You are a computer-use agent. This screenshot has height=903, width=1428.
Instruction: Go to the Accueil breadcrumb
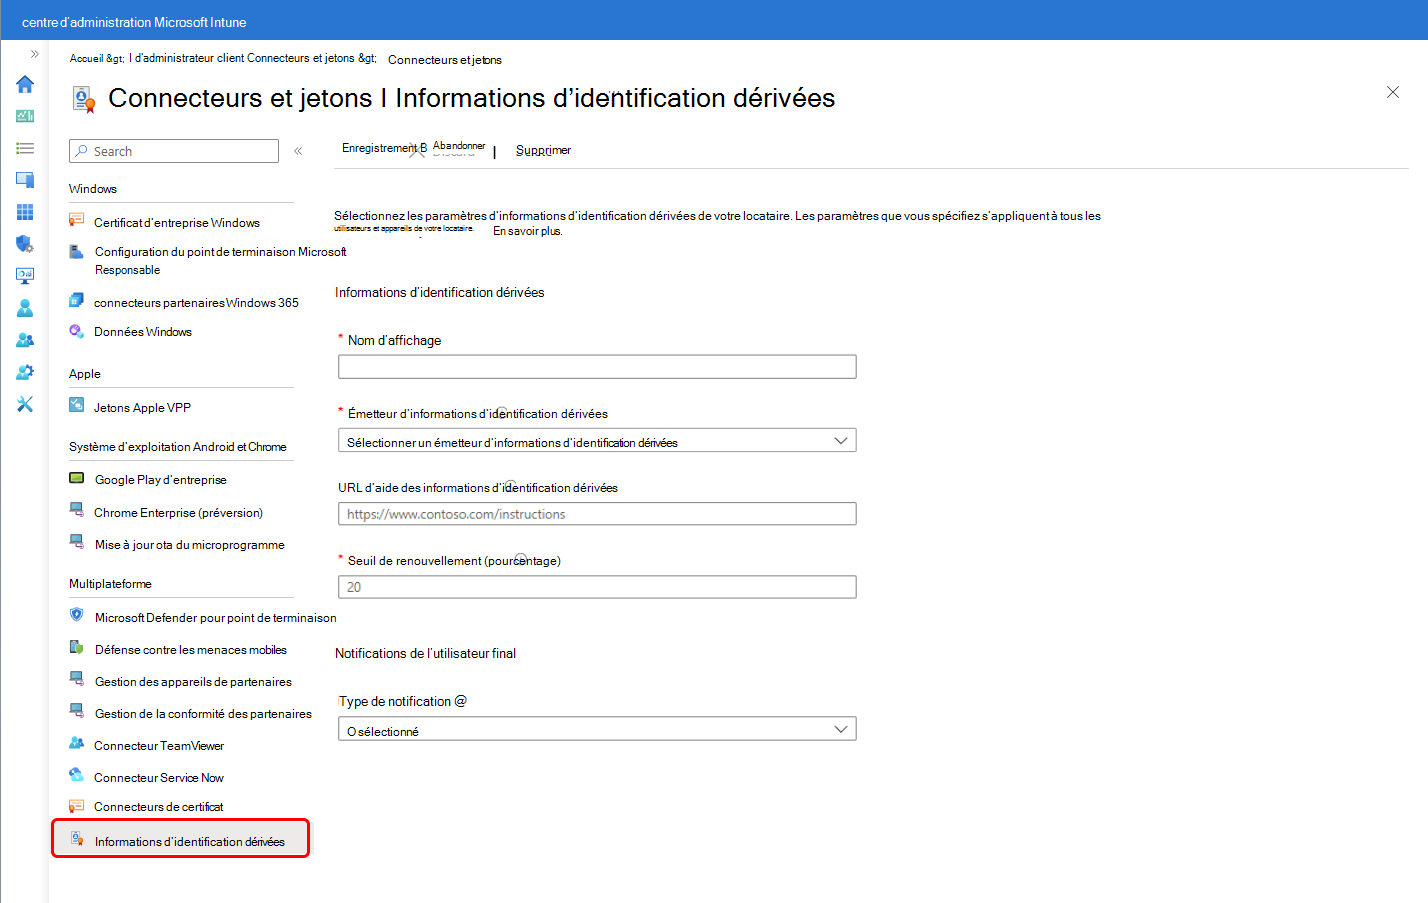tap(86, 59)
